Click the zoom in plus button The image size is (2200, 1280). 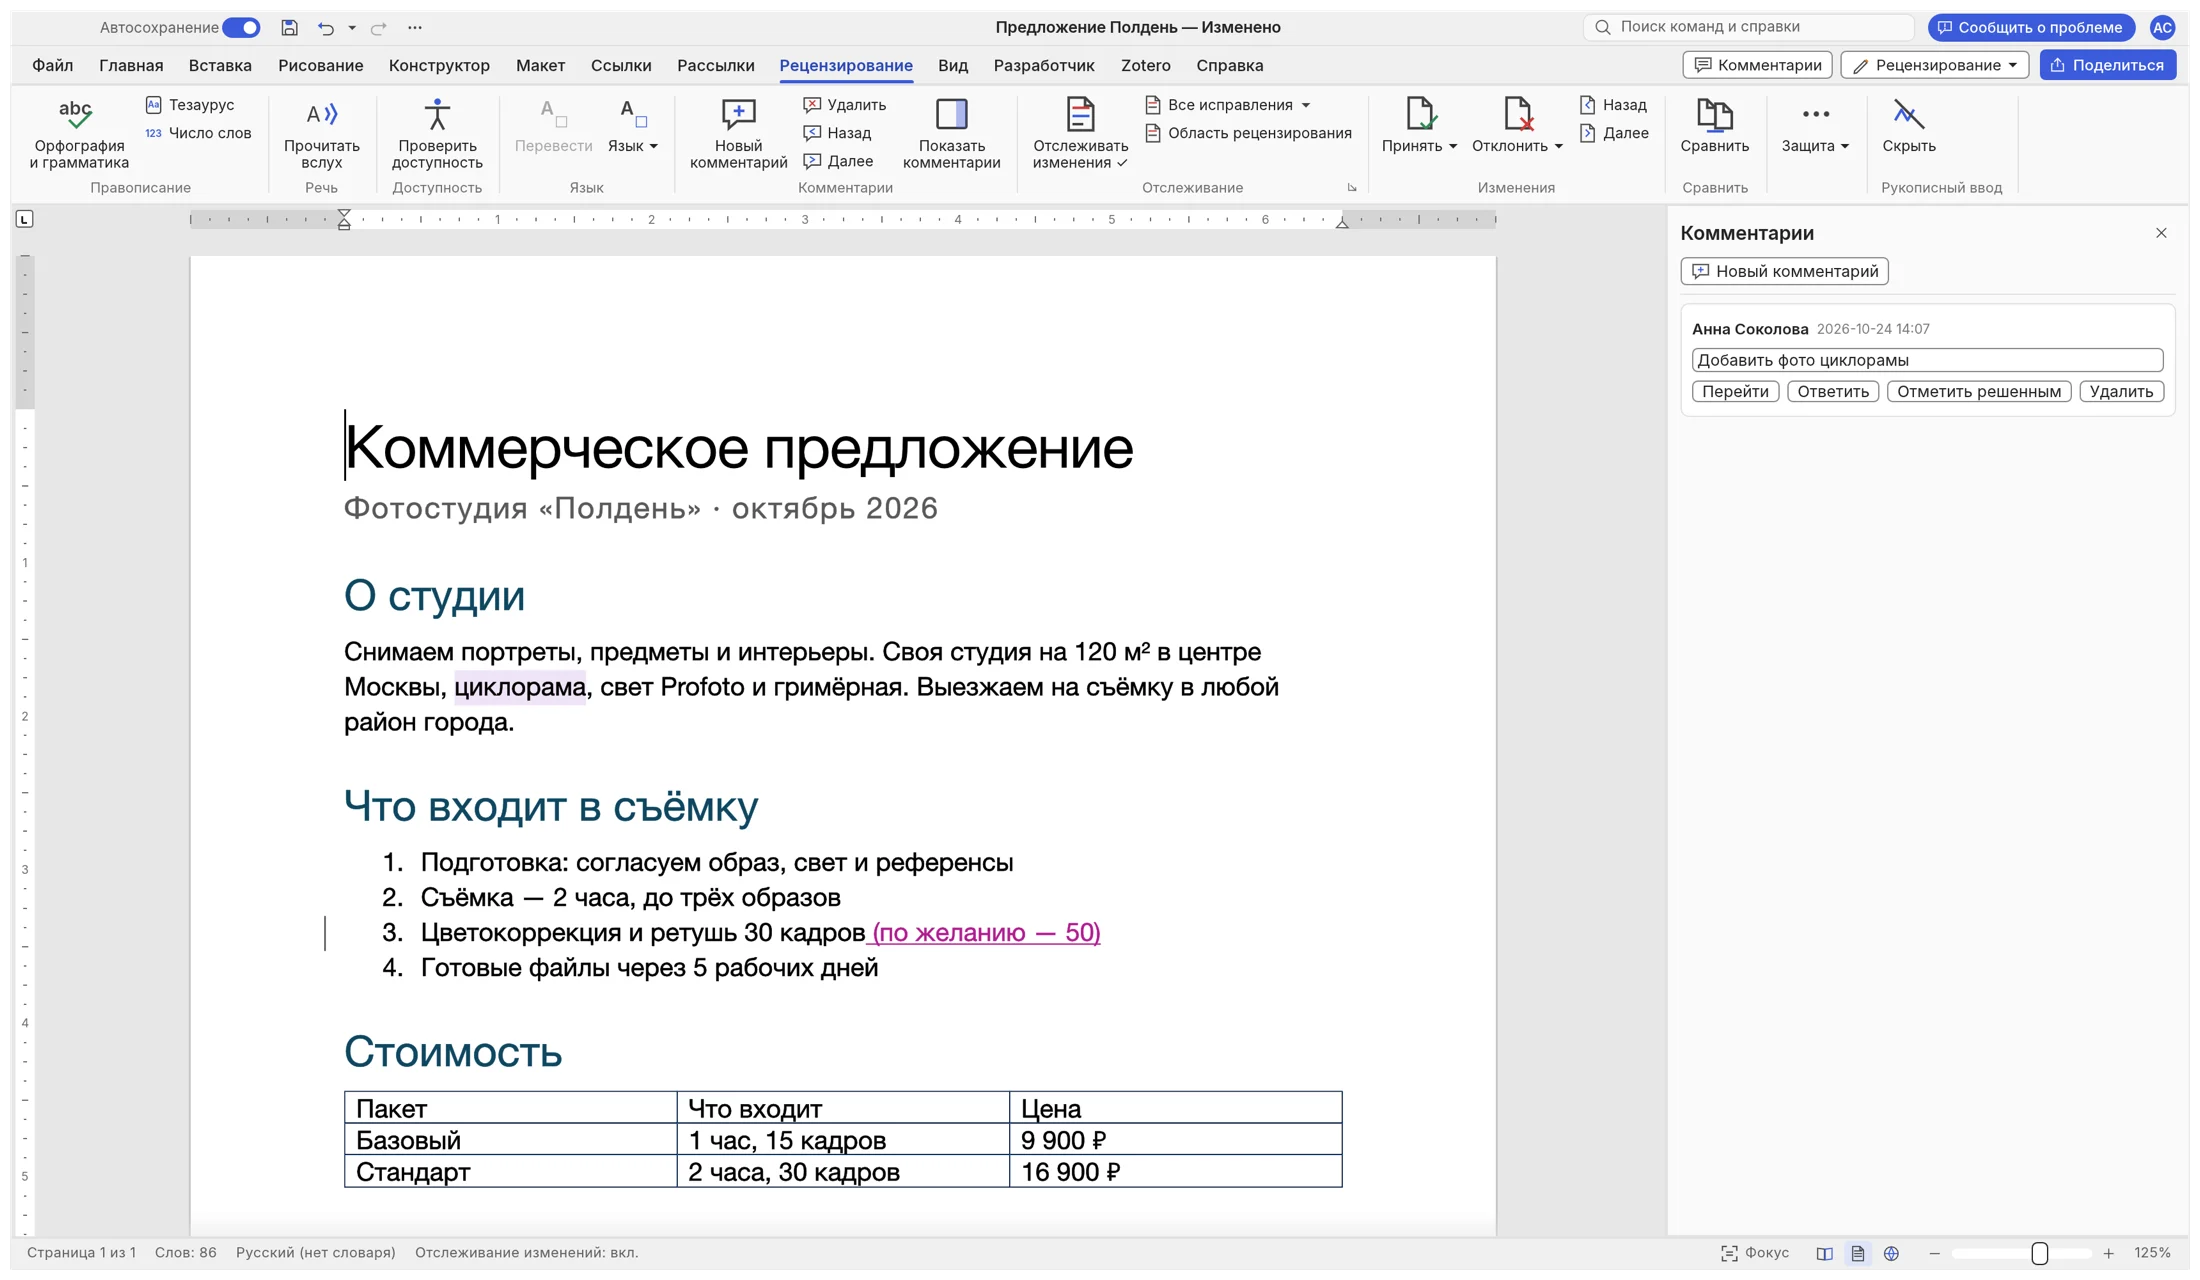coord(2108,1253)
